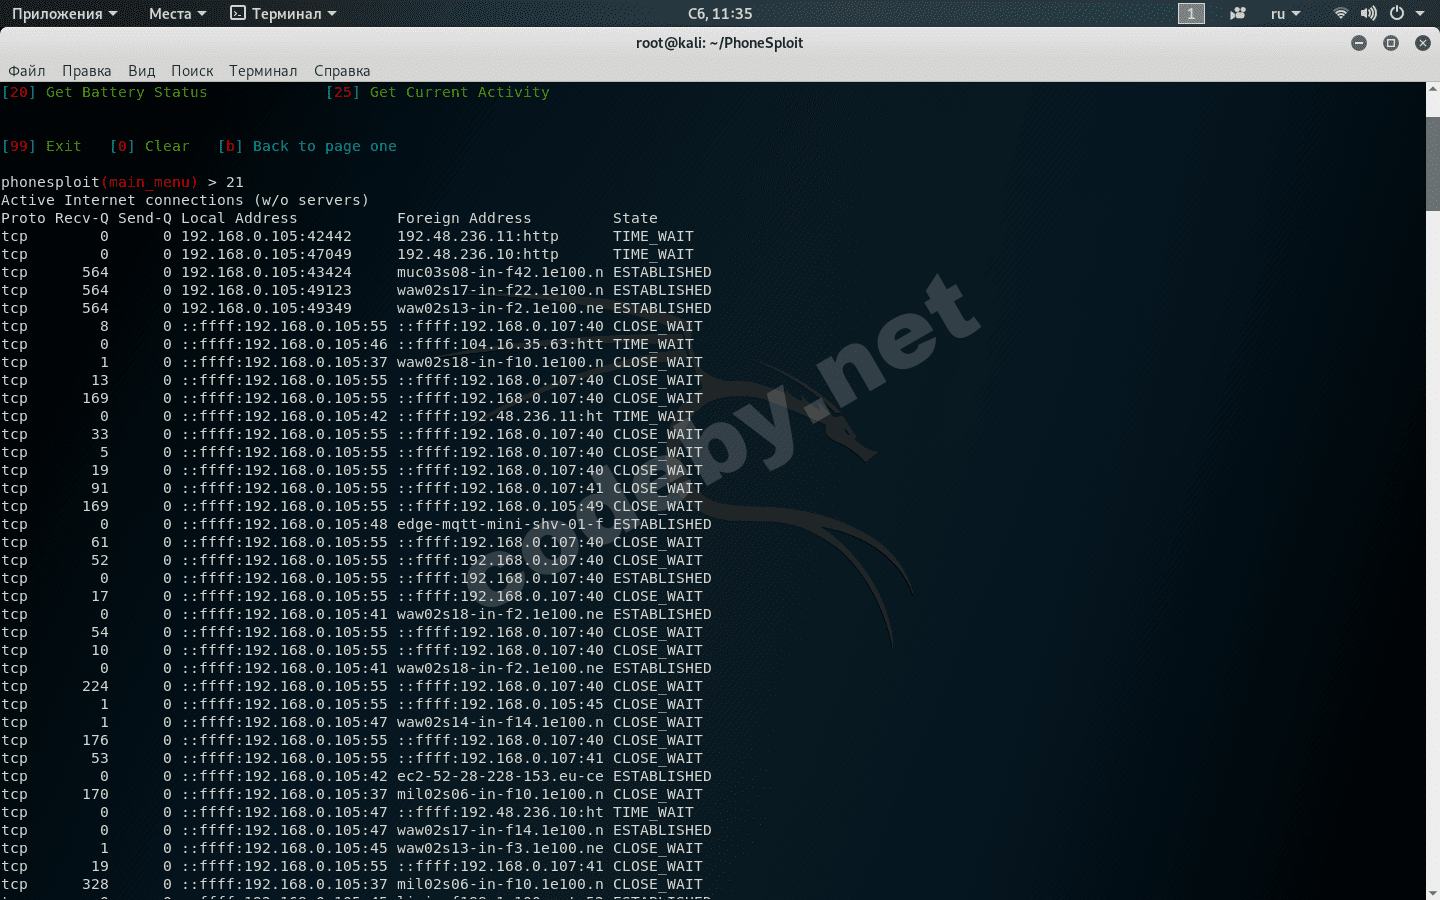Click the volume speaker icon
Image resolution: width=1440 pixels, height=900 pixels.
click(x=1369, y=13)
